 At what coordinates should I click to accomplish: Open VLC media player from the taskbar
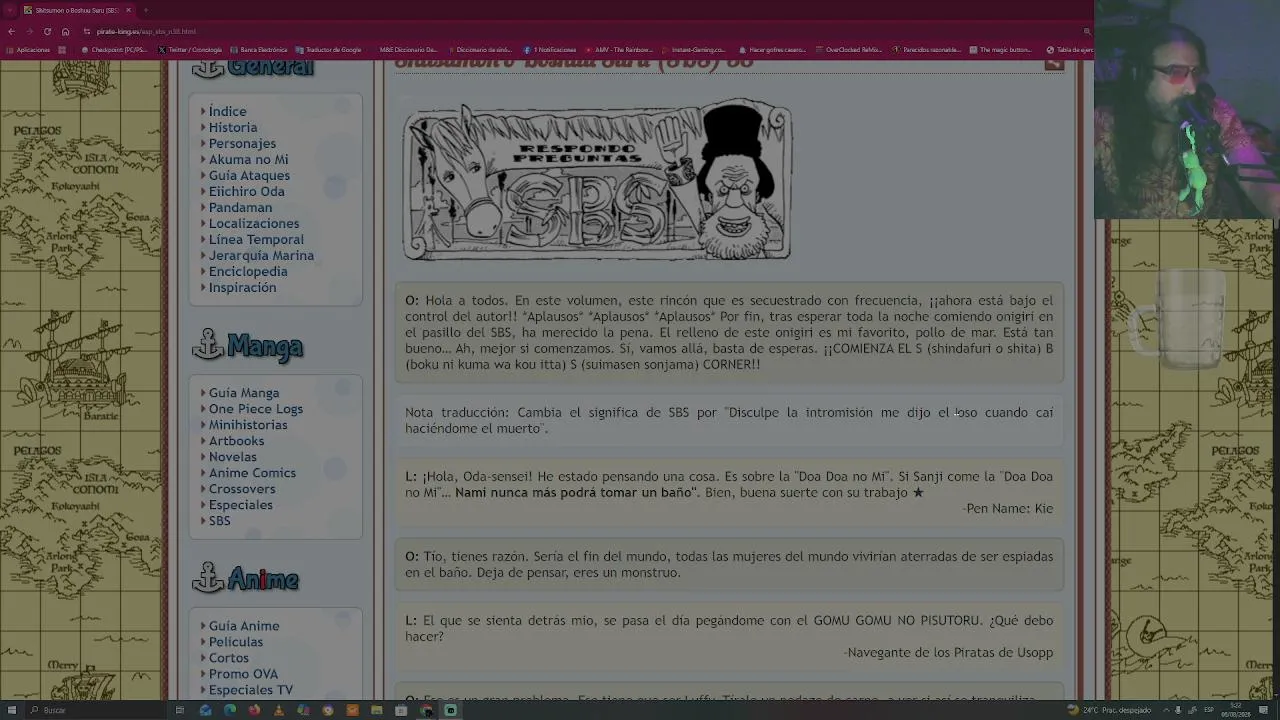tap(279, 710)
